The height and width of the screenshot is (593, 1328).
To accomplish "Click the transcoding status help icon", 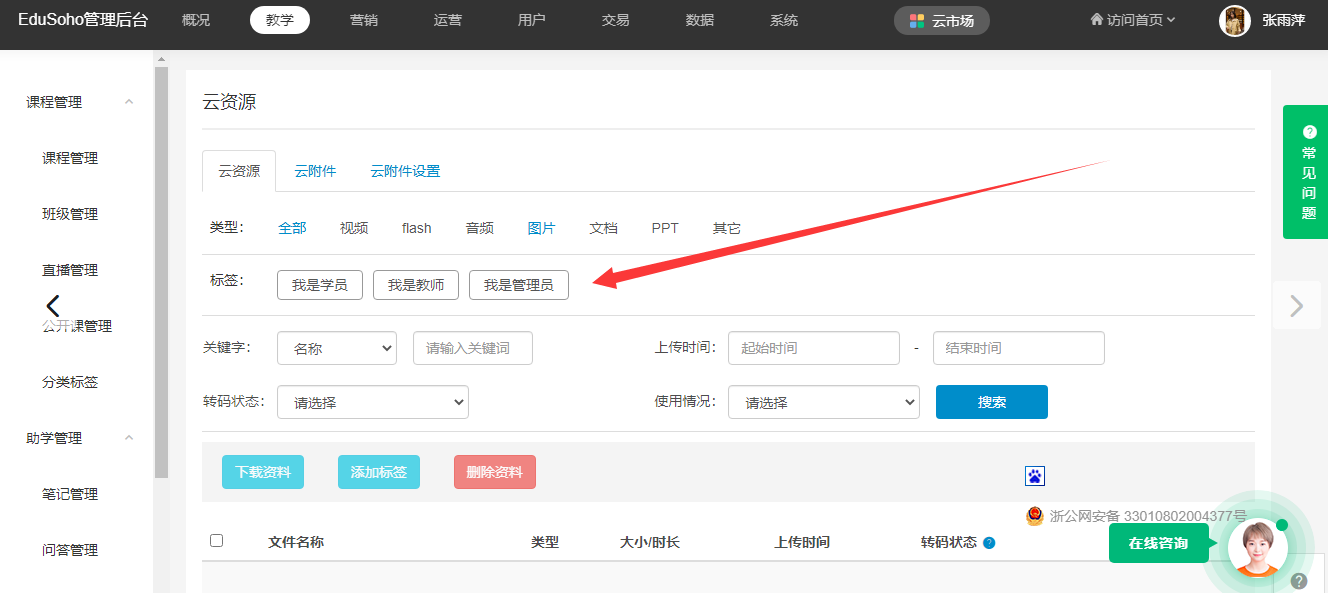I will click(x=989, y=543).
